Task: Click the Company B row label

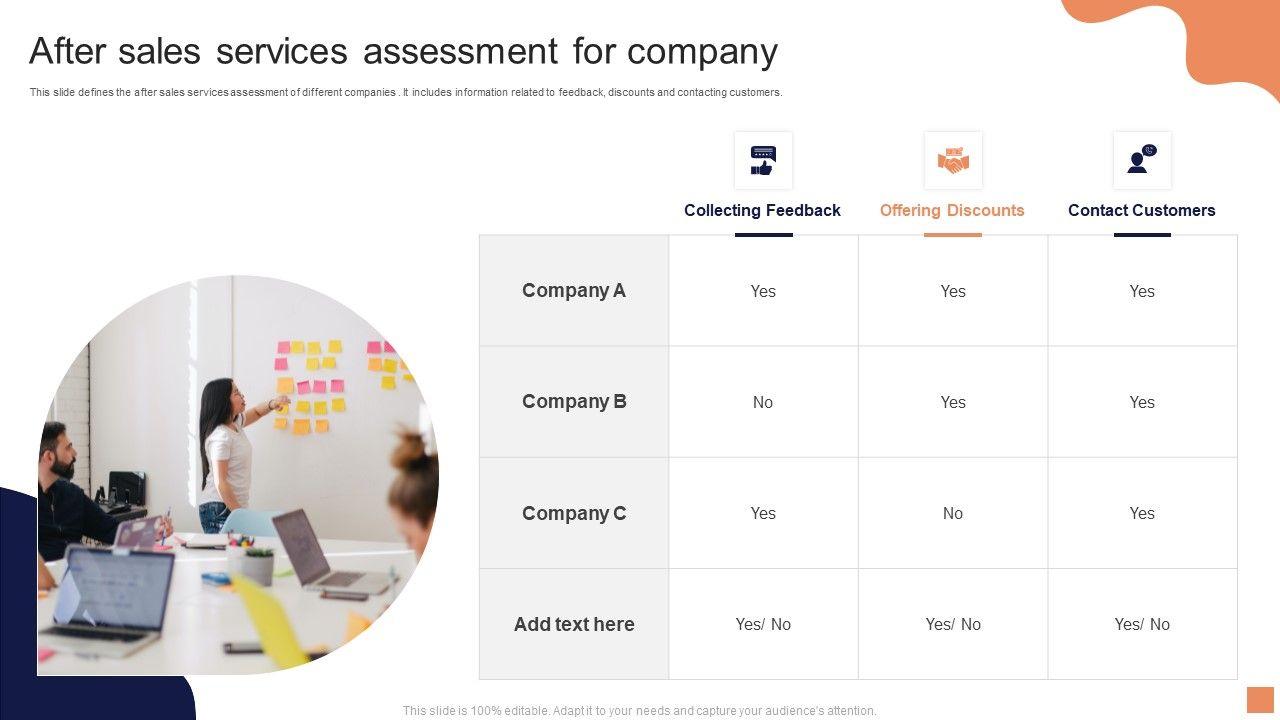Action: tap(574, 402)
